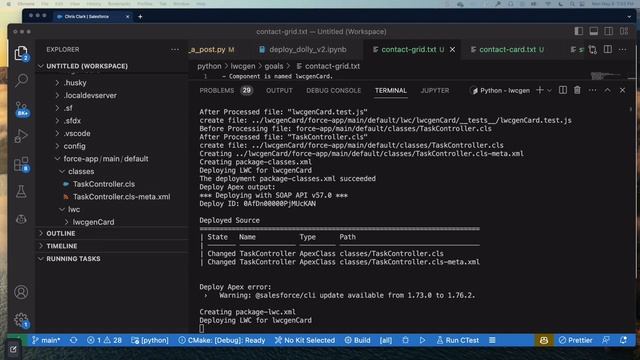Split the terminal panel
The height and width of the screenshot is (360, 640).
coord(562,90)
